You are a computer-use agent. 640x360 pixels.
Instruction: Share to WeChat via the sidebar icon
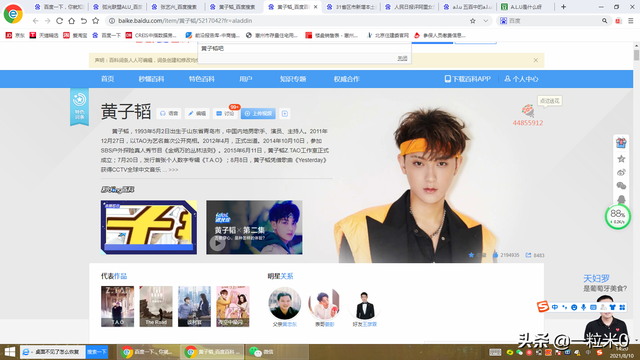pos(621,186)
